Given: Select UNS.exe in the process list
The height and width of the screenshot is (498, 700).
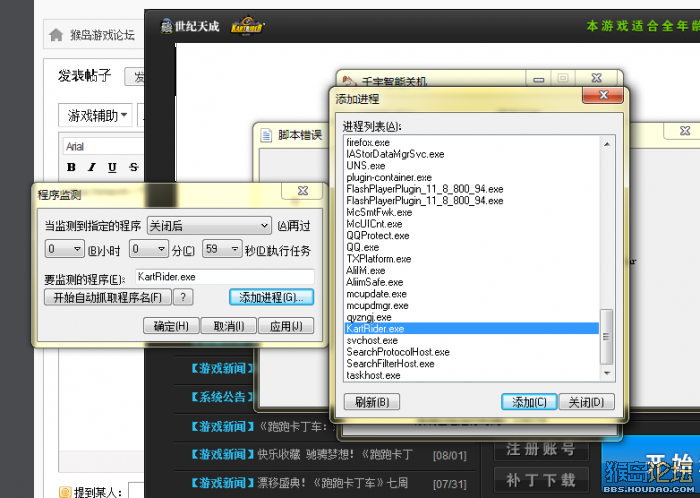Looking at the screenshot, I should click(472, 166).
